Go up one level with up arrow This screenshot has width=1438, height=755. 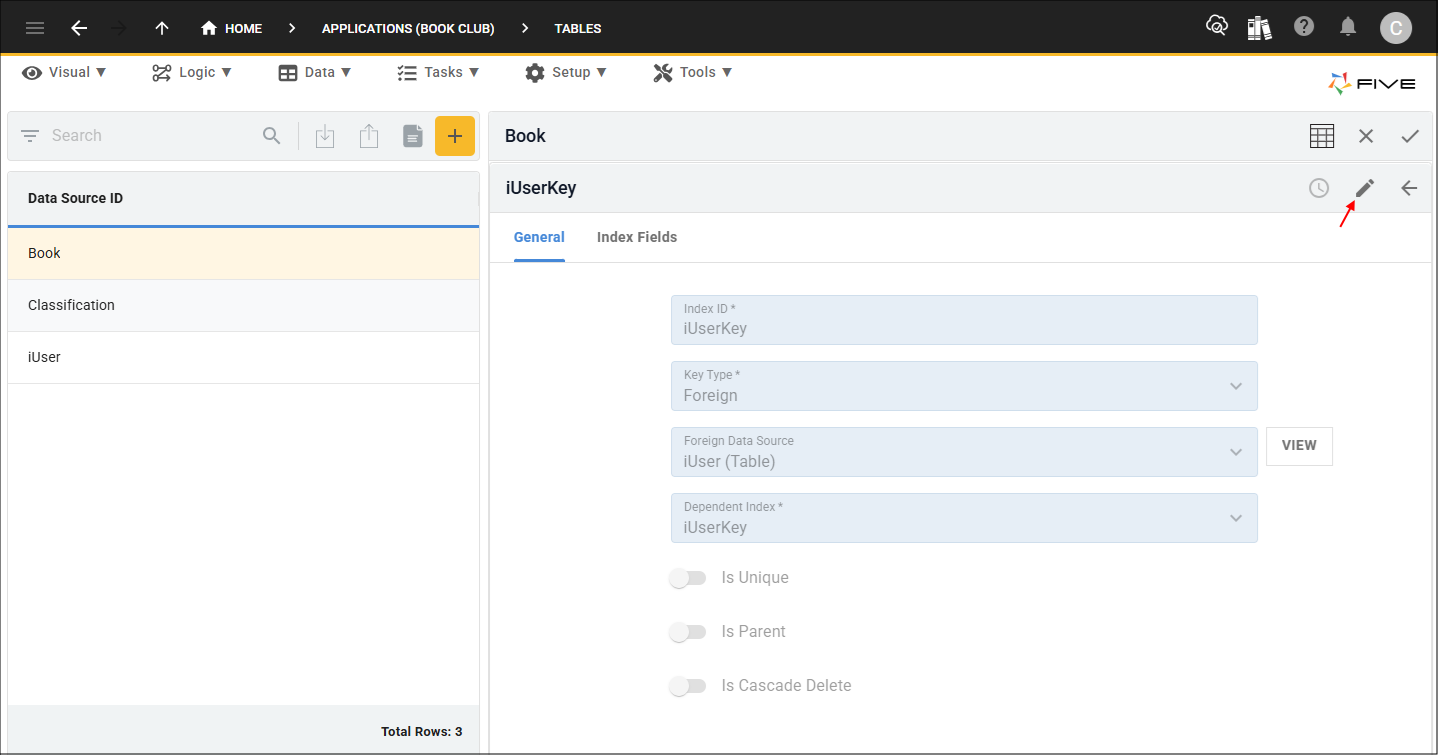pos(162,28)
